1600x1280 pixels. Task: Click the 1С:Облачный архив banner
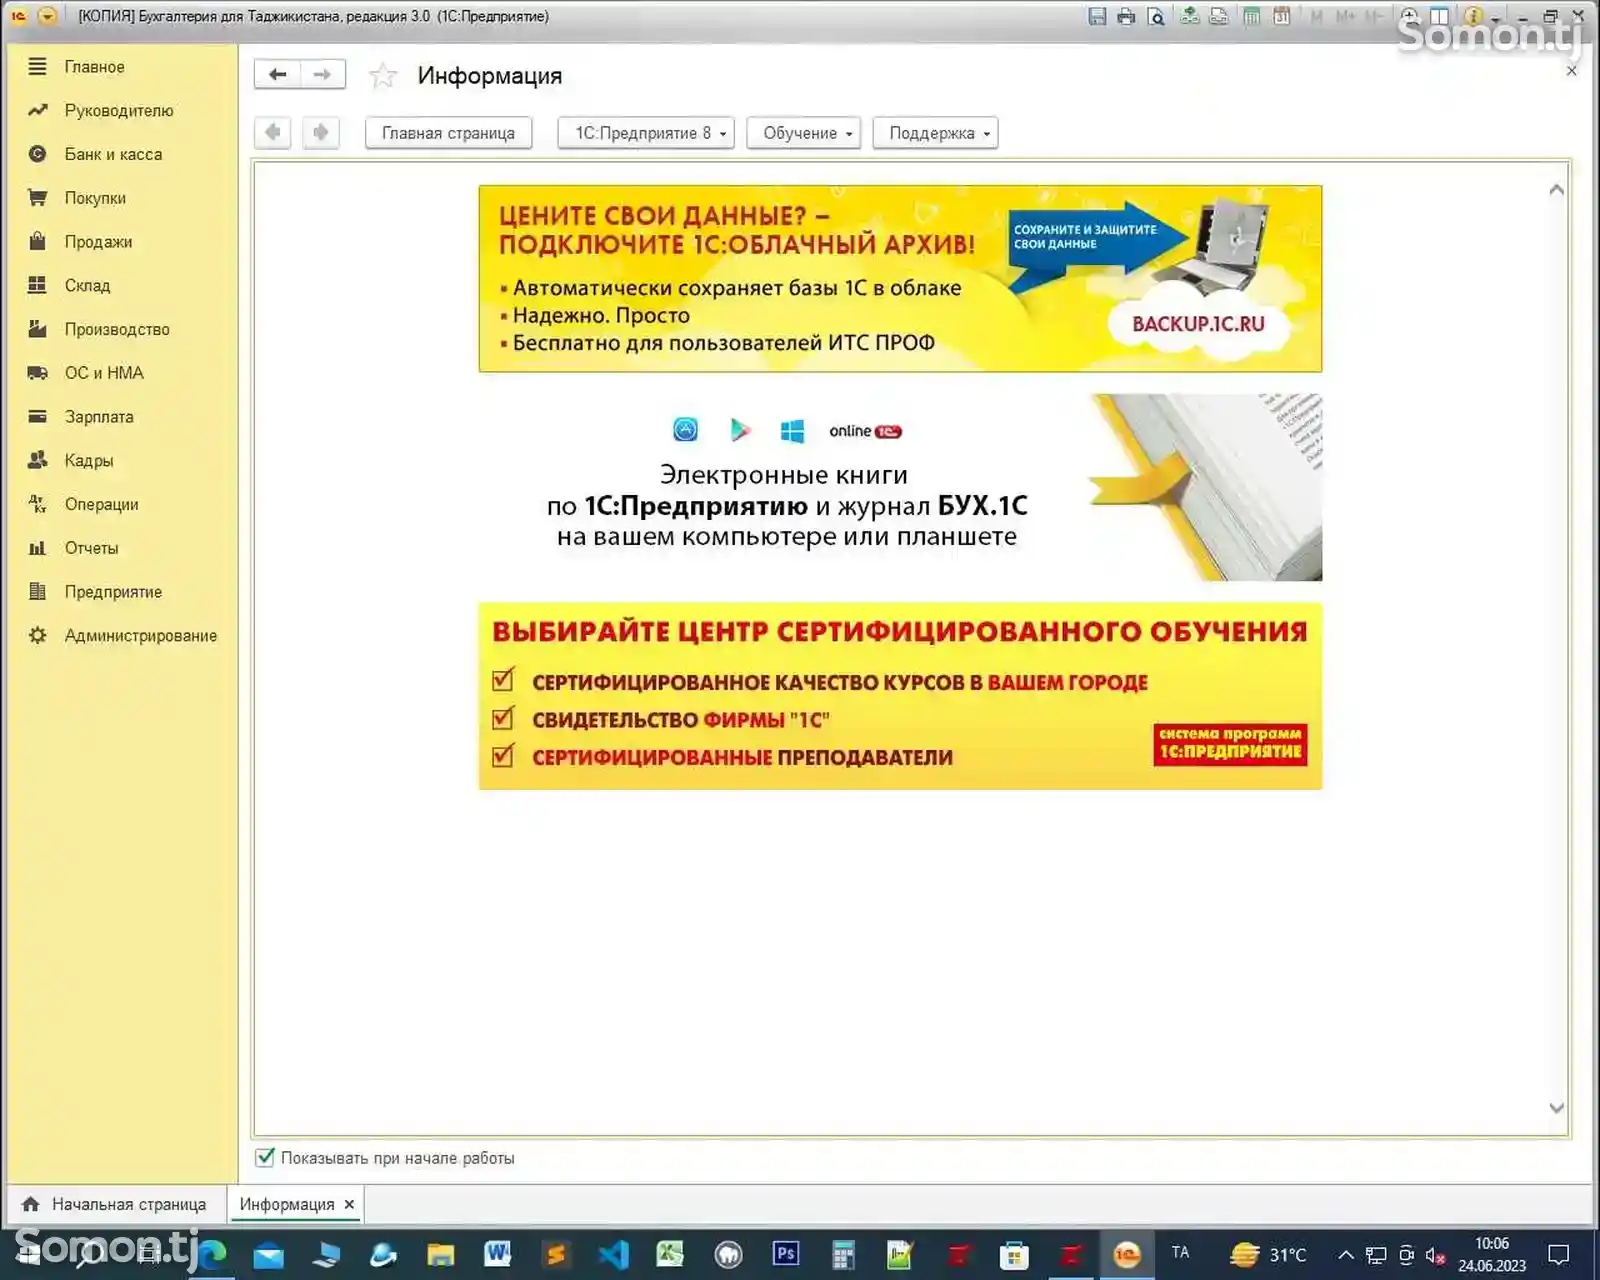click(x=900, y=279)
